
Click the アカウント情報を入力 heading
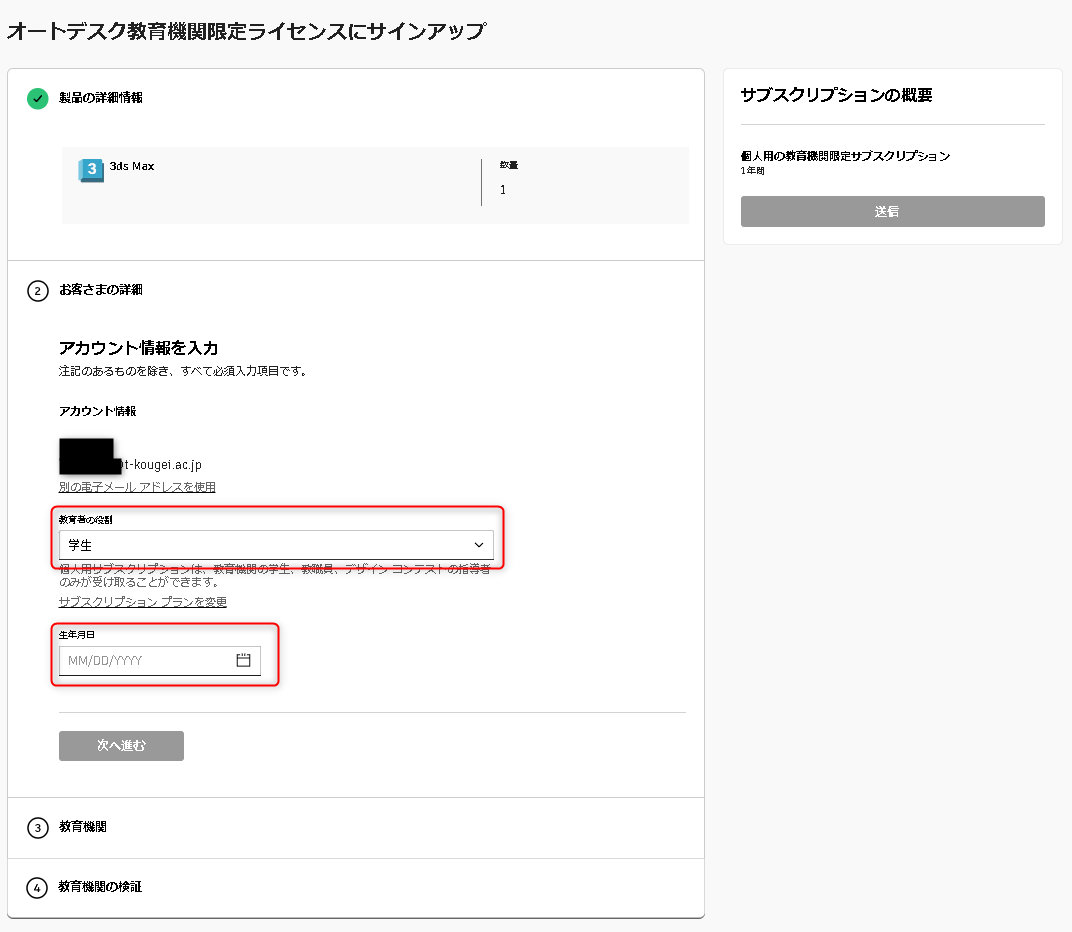(x=138, y=348)
